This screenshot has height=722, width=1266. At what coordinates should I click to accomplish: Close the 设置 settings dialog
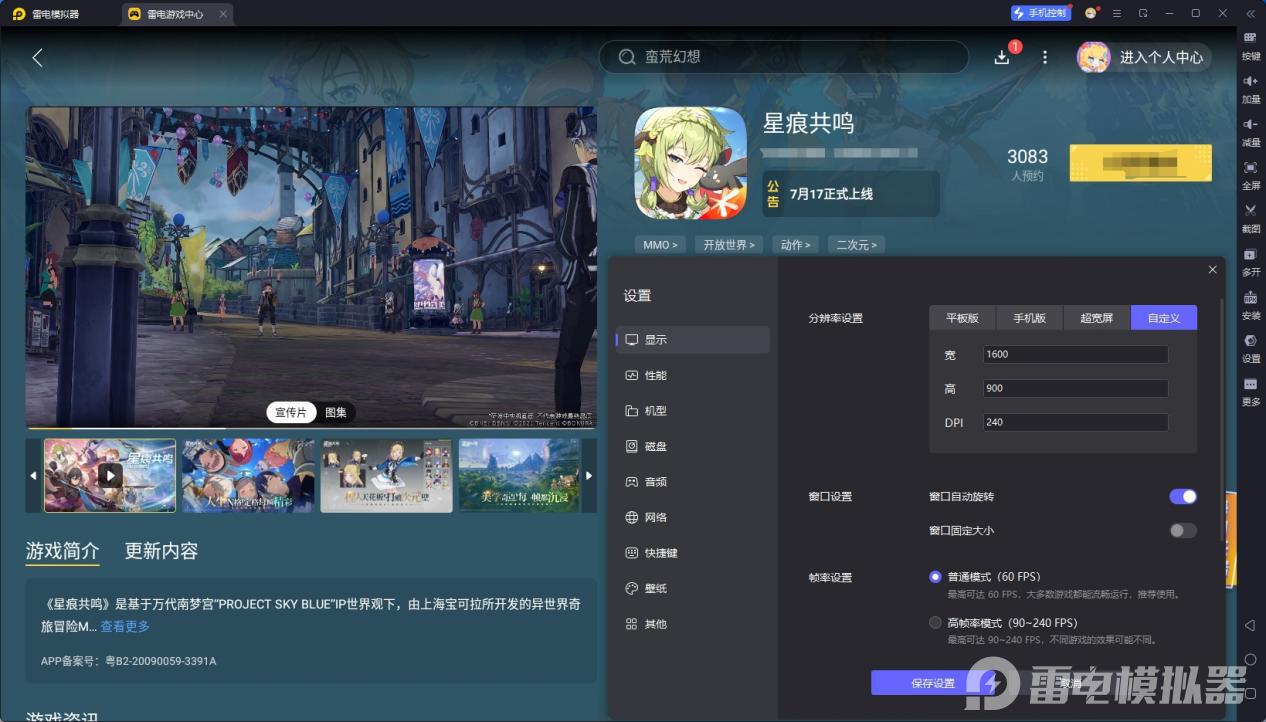tap(1212, 269)
